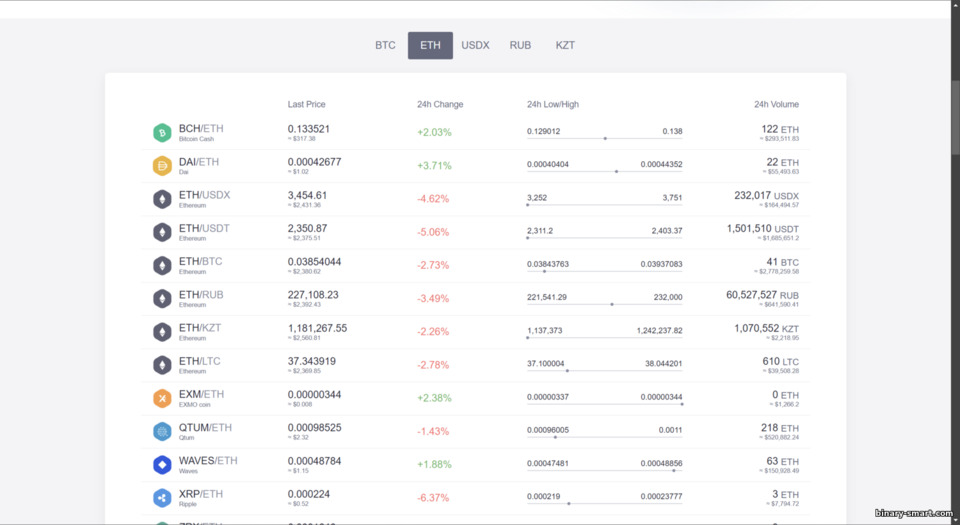Image resolution: width=960 pixels, height=525 pixels.
Task: Click the last price 37.343919
Action: 312,361
